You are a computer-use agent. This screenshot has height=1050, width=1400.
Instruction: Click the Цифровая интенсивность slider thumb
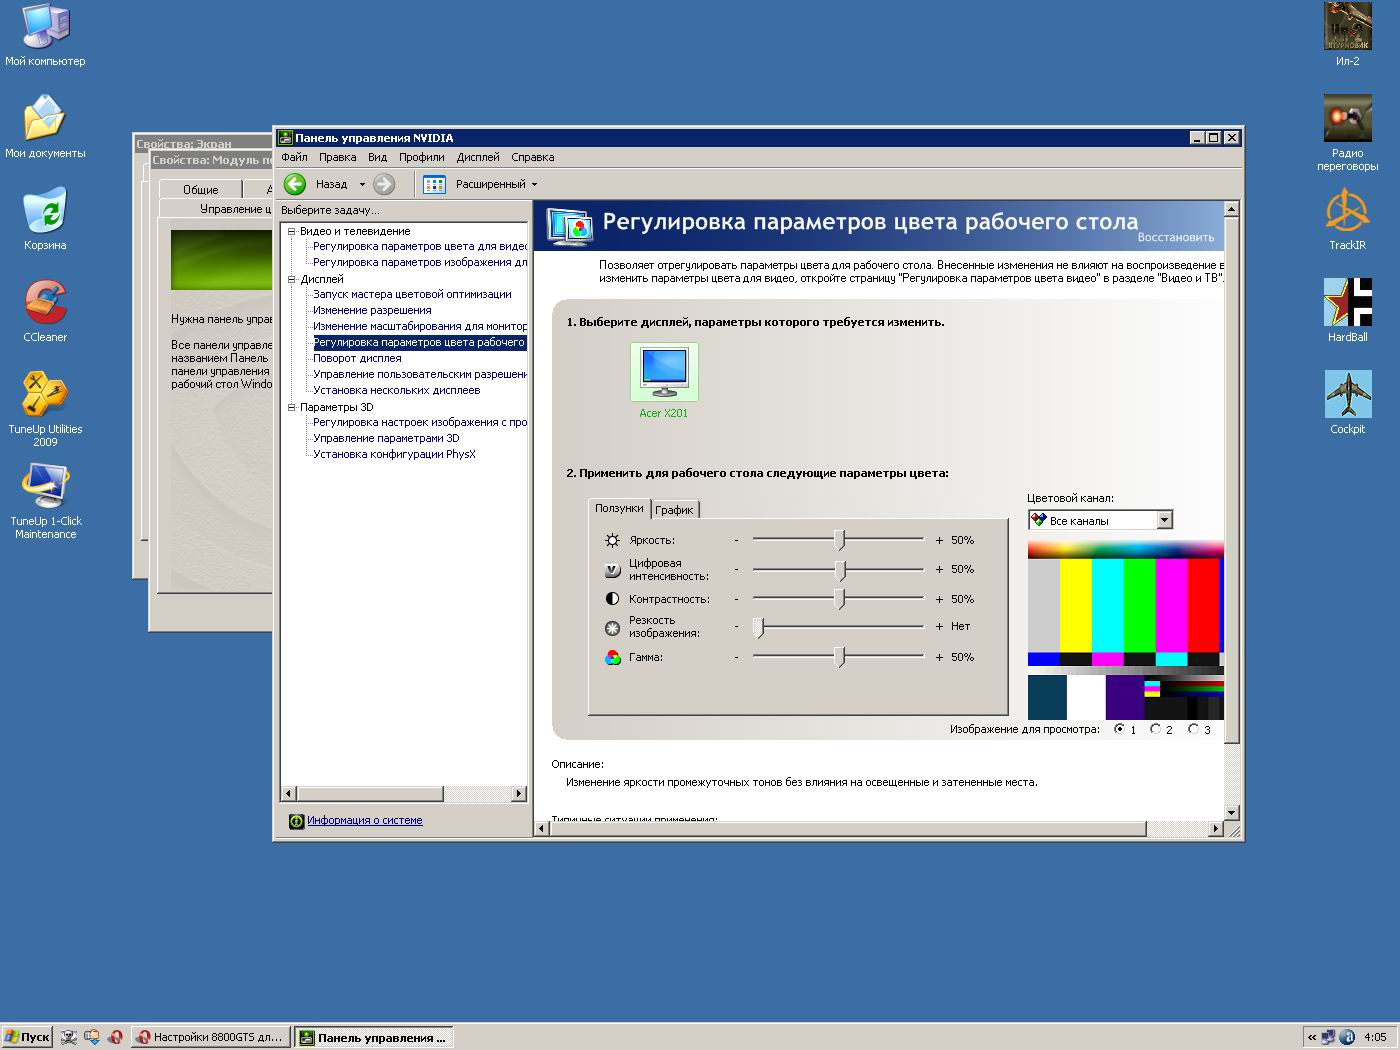coord(840,570)
